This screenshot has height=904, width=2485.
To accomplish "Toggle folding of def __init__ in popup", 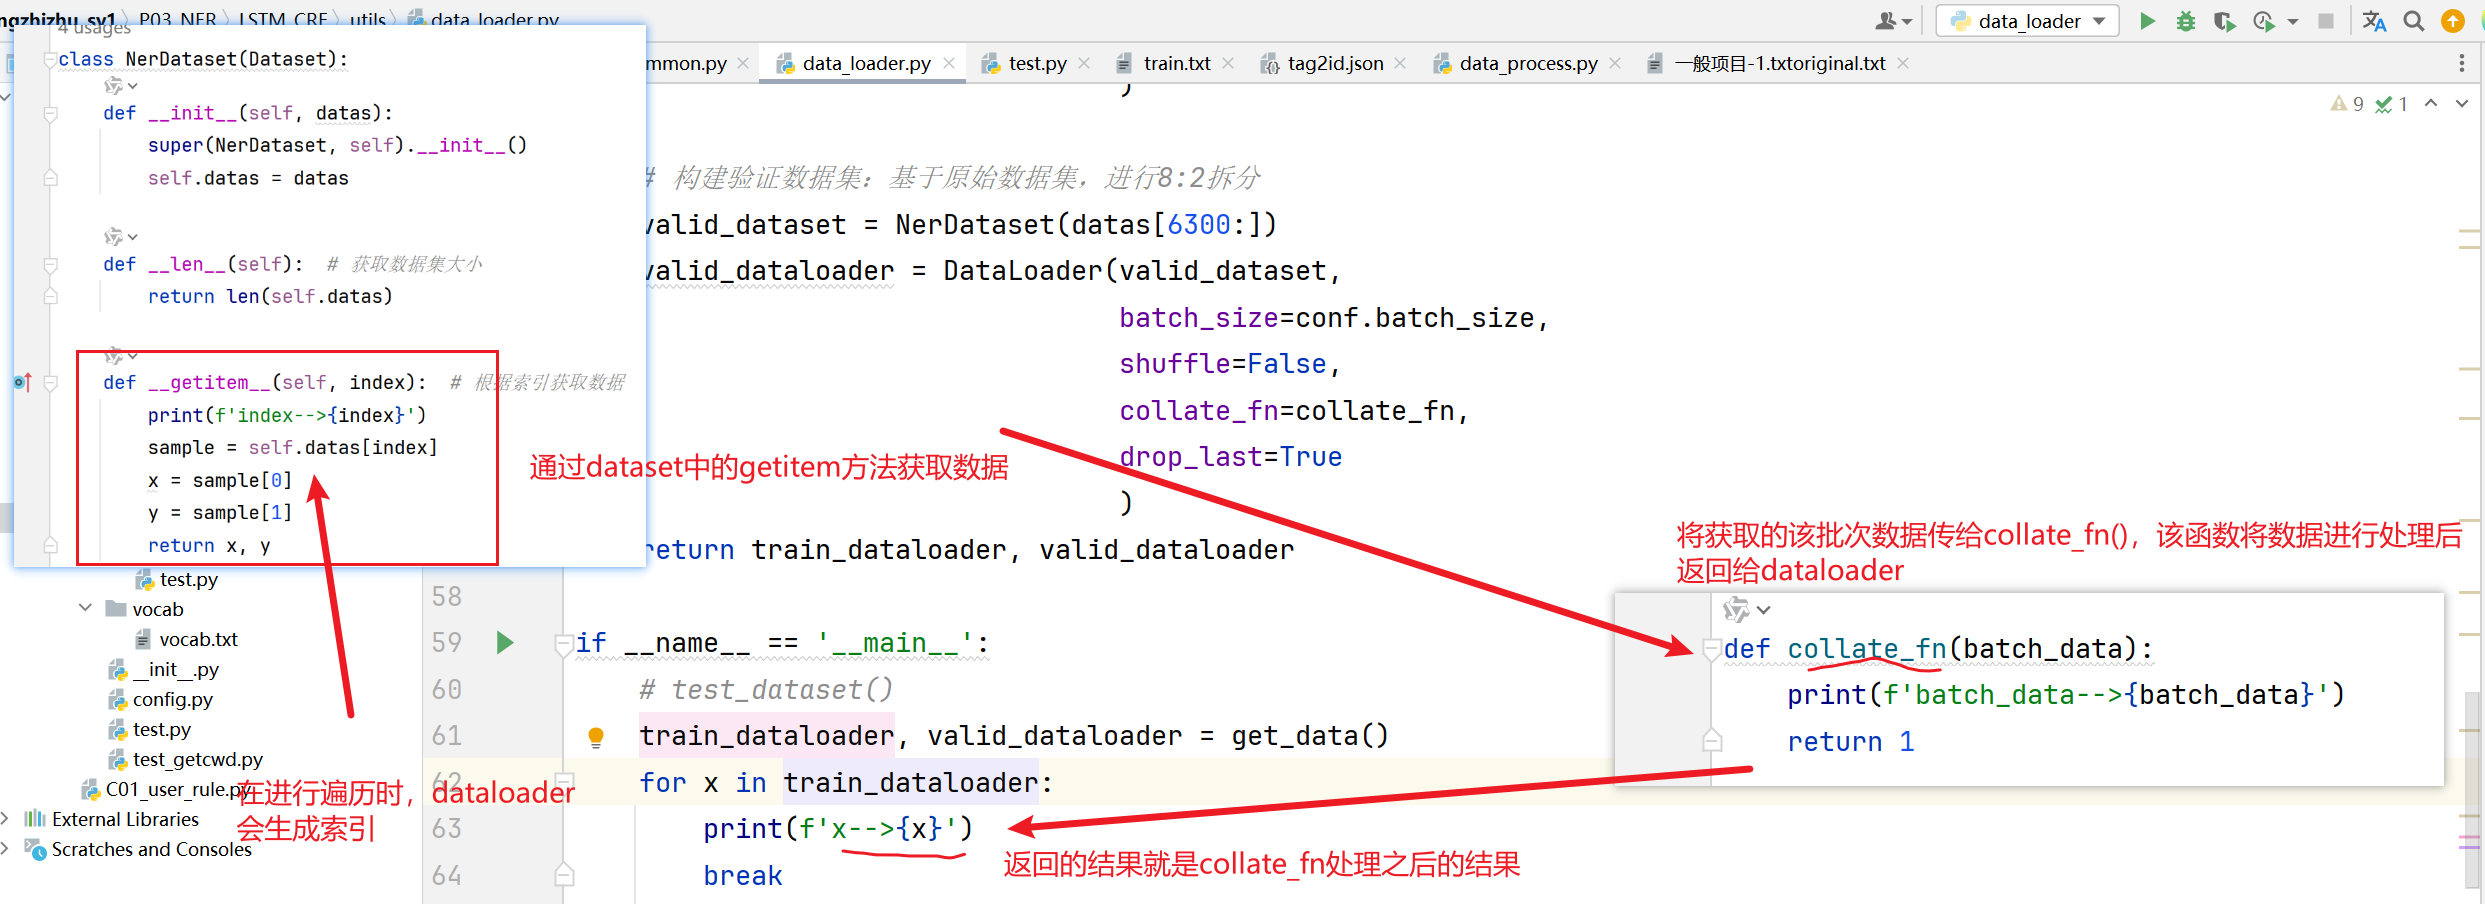I will coord(50,113).
